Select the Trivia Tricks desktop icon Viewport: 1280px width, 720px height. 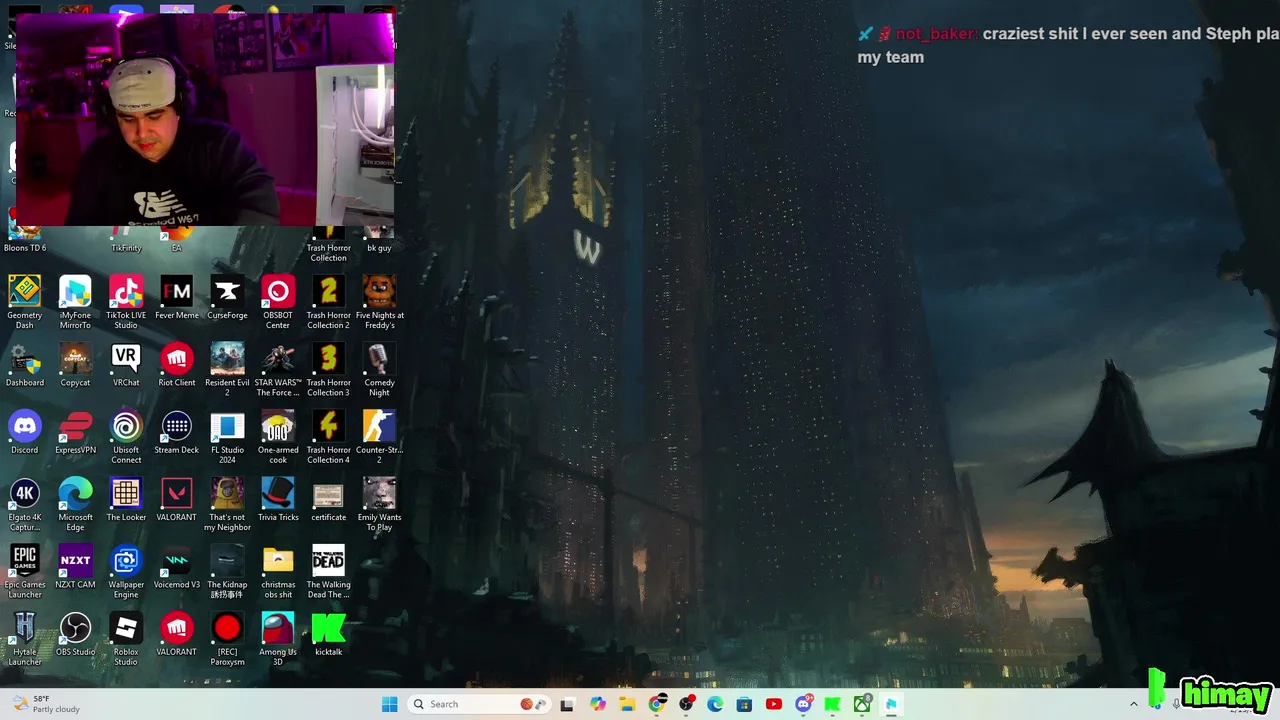tap(278, 499)
